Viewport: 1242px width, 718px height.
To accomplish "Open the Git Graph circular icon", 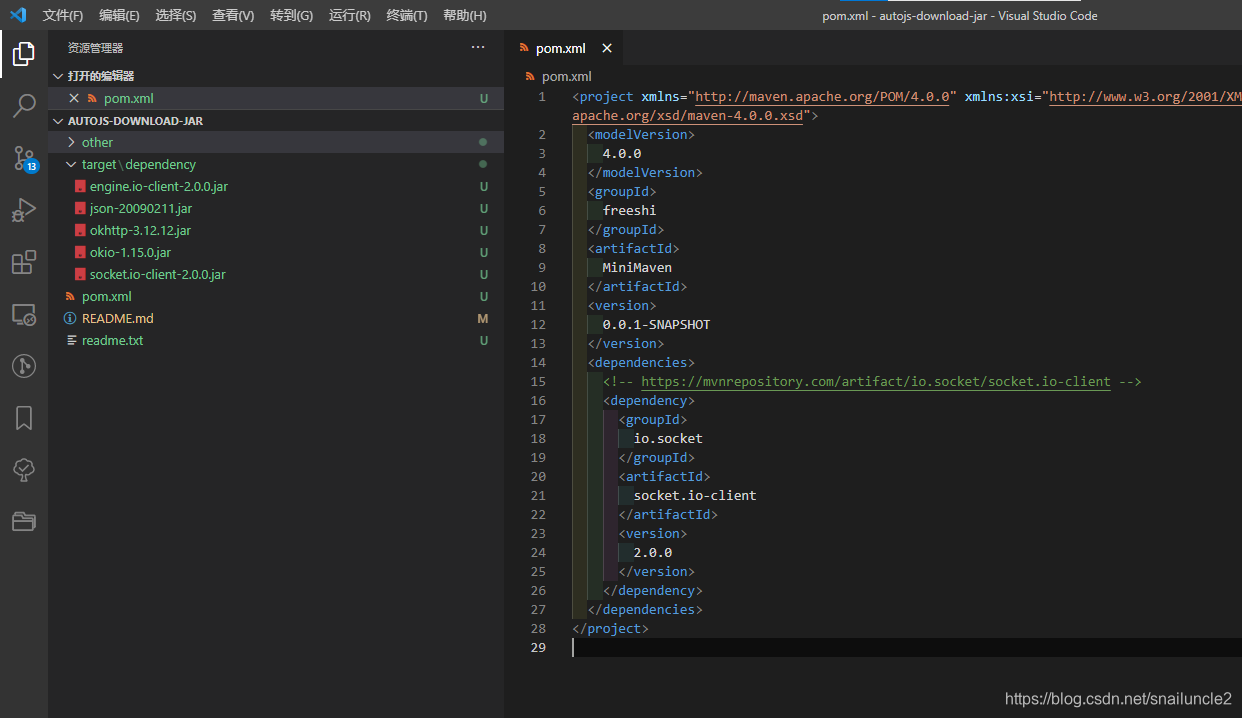I will tap(24, 366).
